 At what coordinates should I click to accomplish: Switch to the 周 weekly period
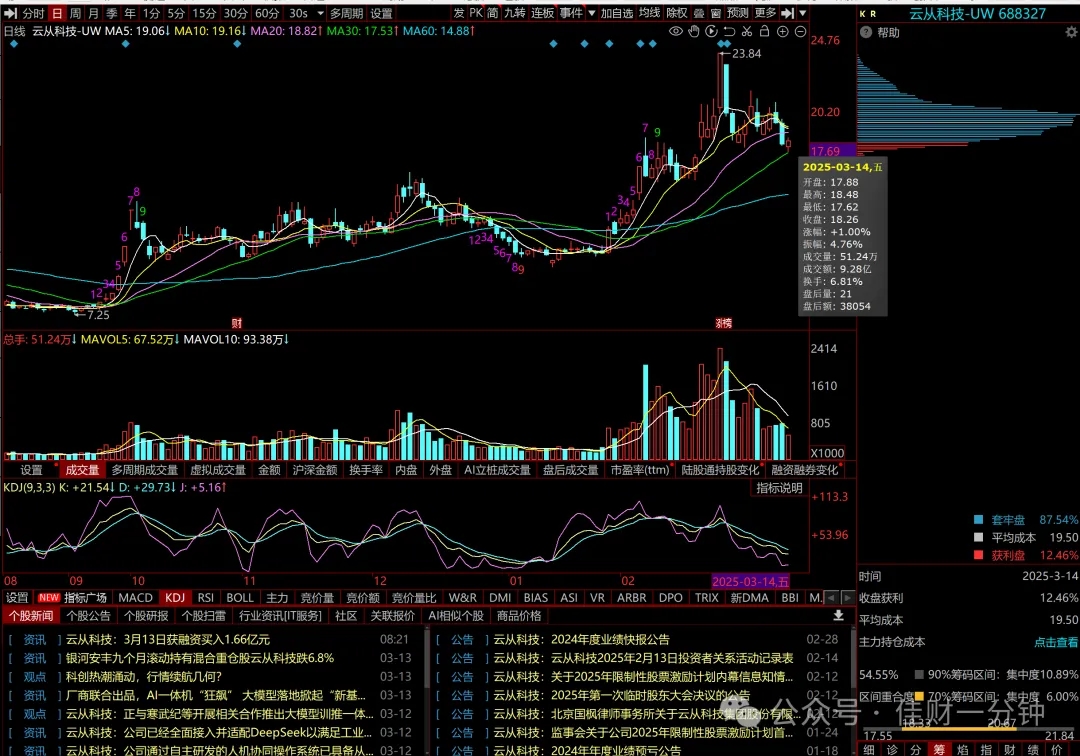coord(75,13)
